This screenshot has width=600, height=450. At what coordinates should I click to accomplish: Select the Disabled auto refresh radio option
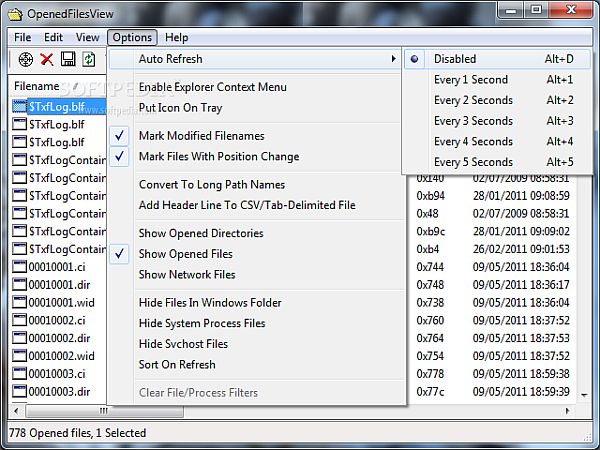coord(497,59)
